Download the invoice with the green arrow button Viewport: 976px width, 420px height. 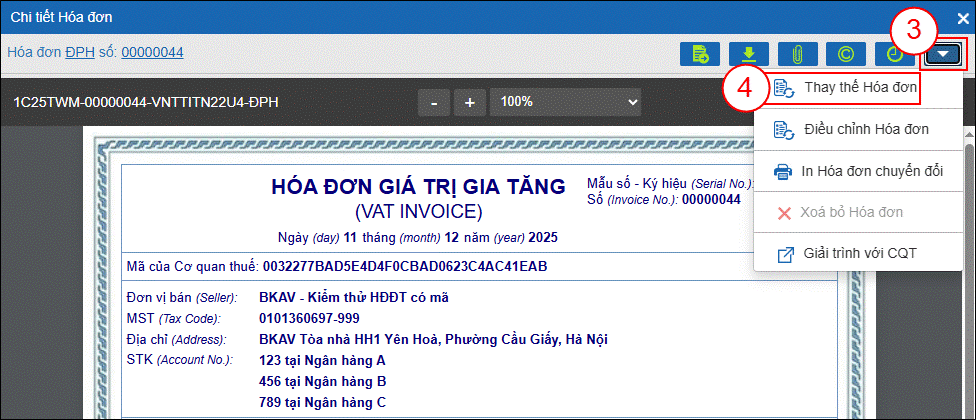pyautogui.click(x=749, y=54)
